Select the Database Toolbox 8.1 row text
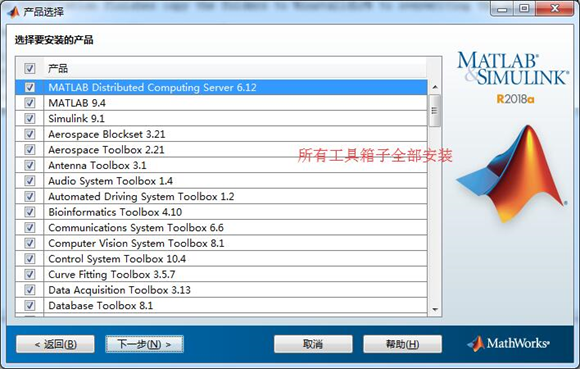The height and width of the screenshot is (369, 580). click(x=101, y=305)
